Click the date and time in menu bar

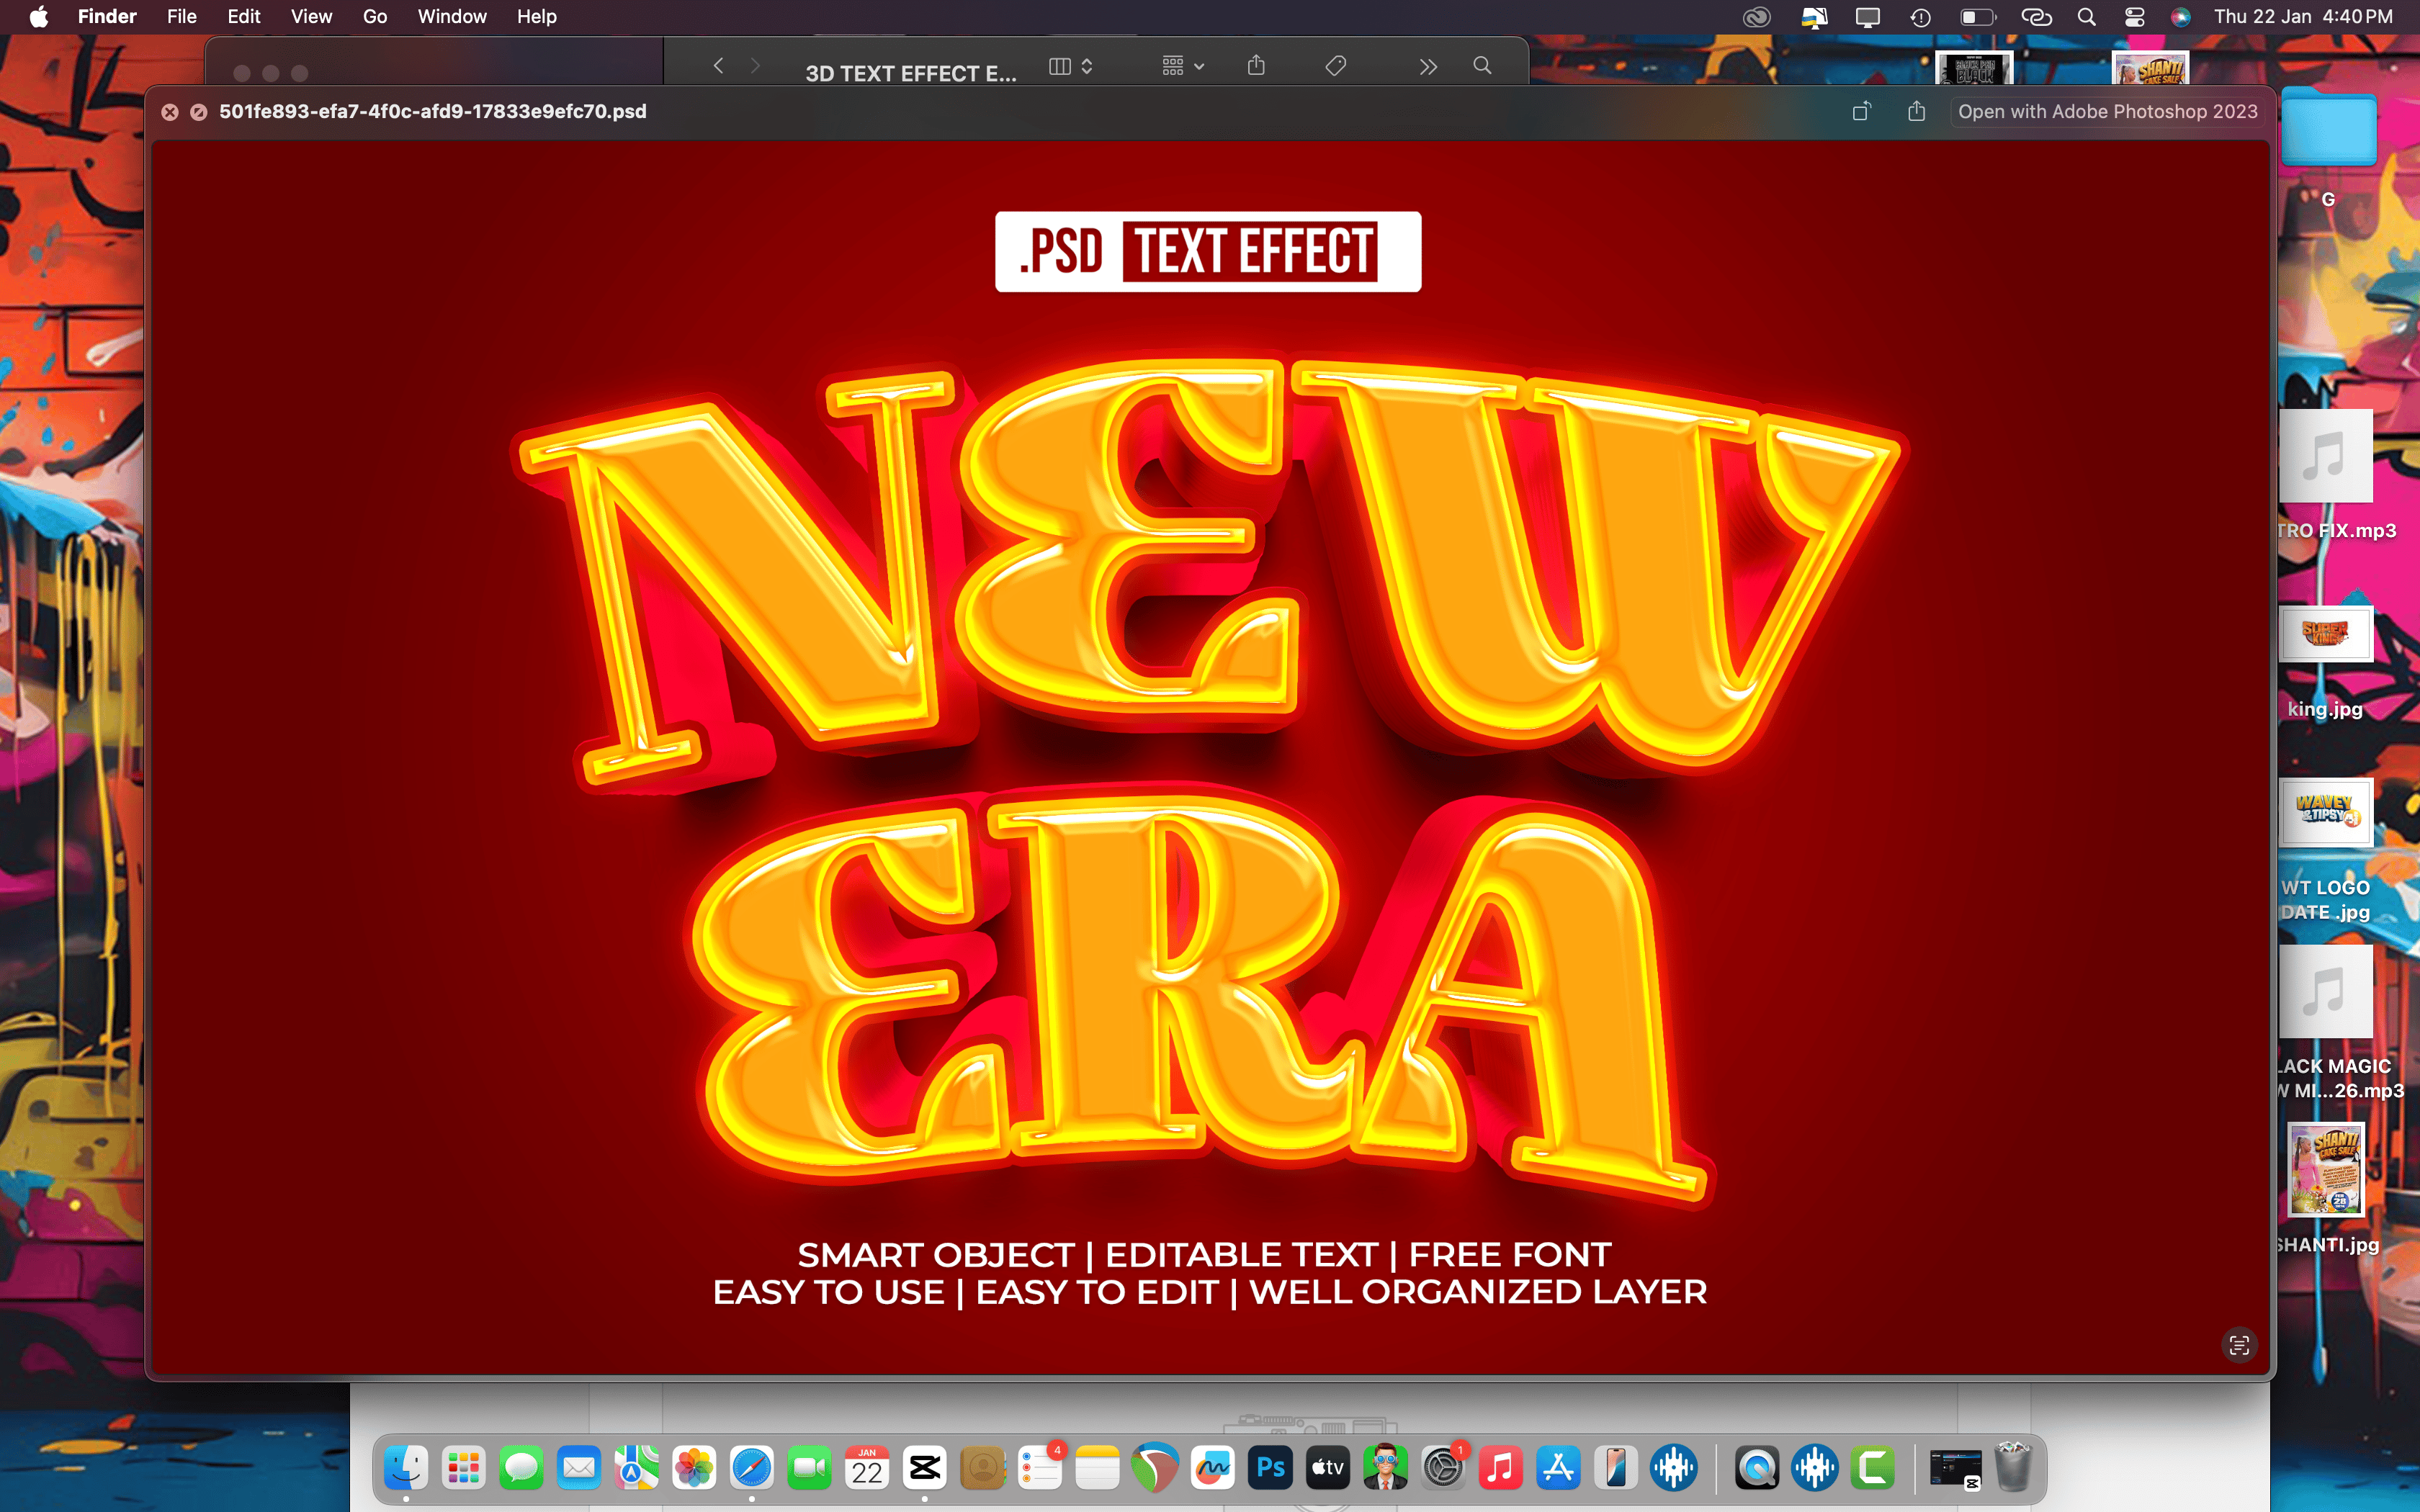[2303, 17]
